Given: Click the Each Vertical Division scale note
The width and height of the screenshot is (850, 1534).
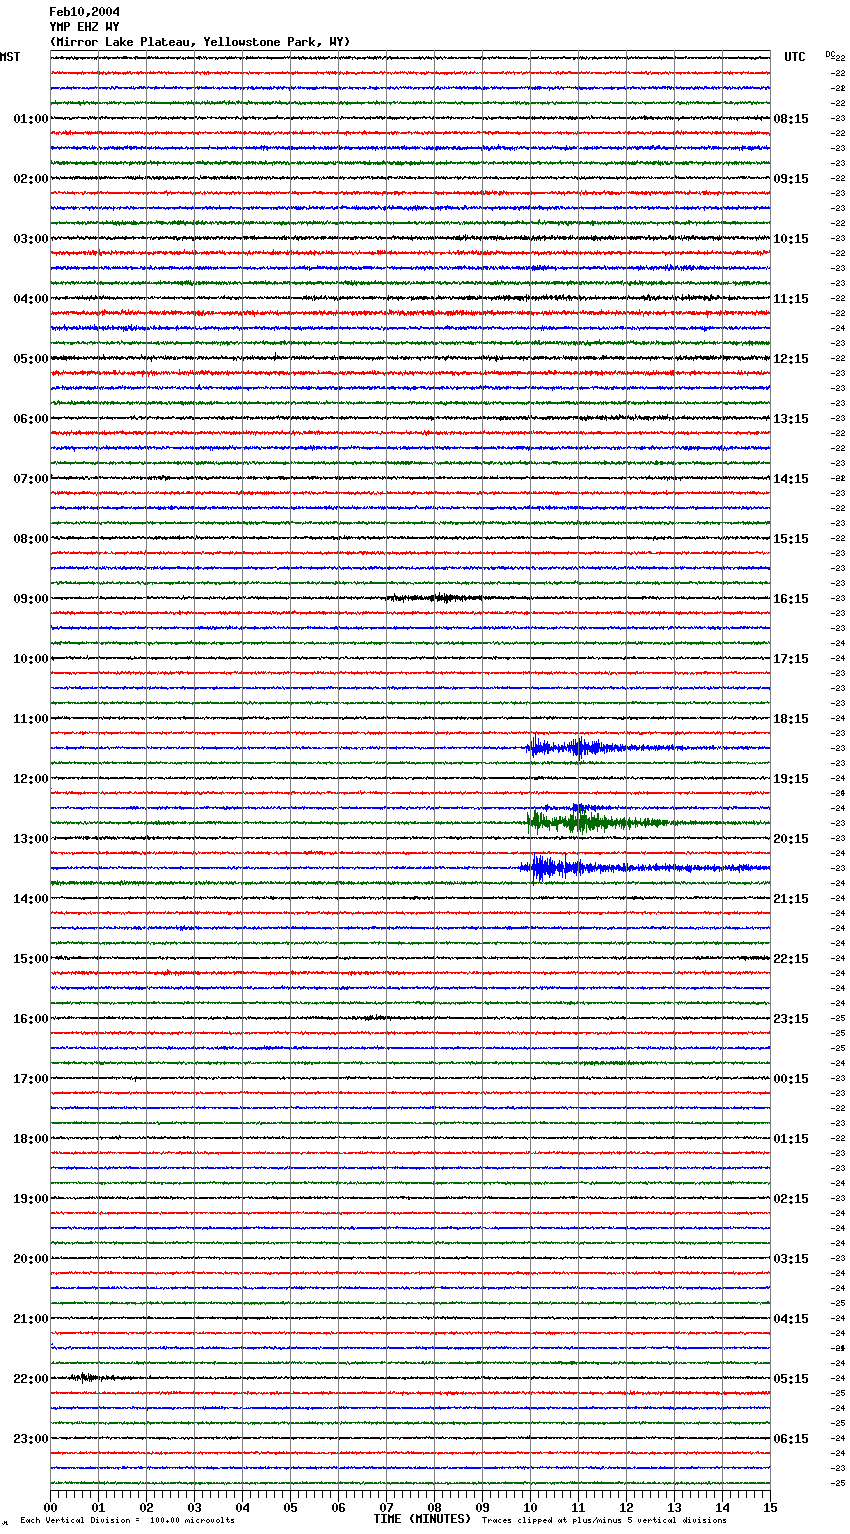Looking at the screenshot, I should click(127, 1521).
